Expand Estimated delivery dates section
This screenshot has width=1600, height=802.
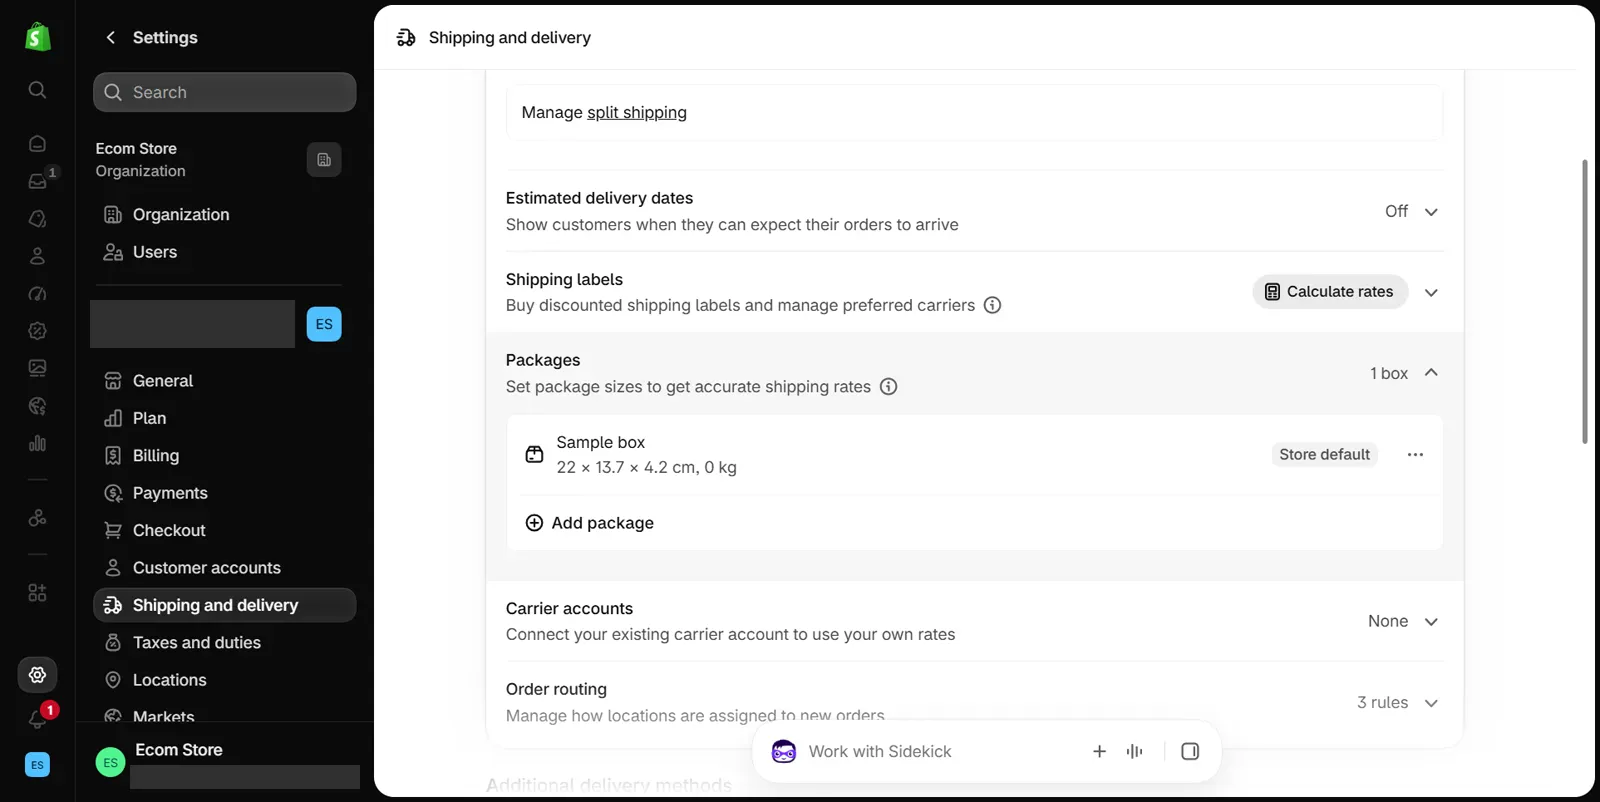coord(1431,212)
